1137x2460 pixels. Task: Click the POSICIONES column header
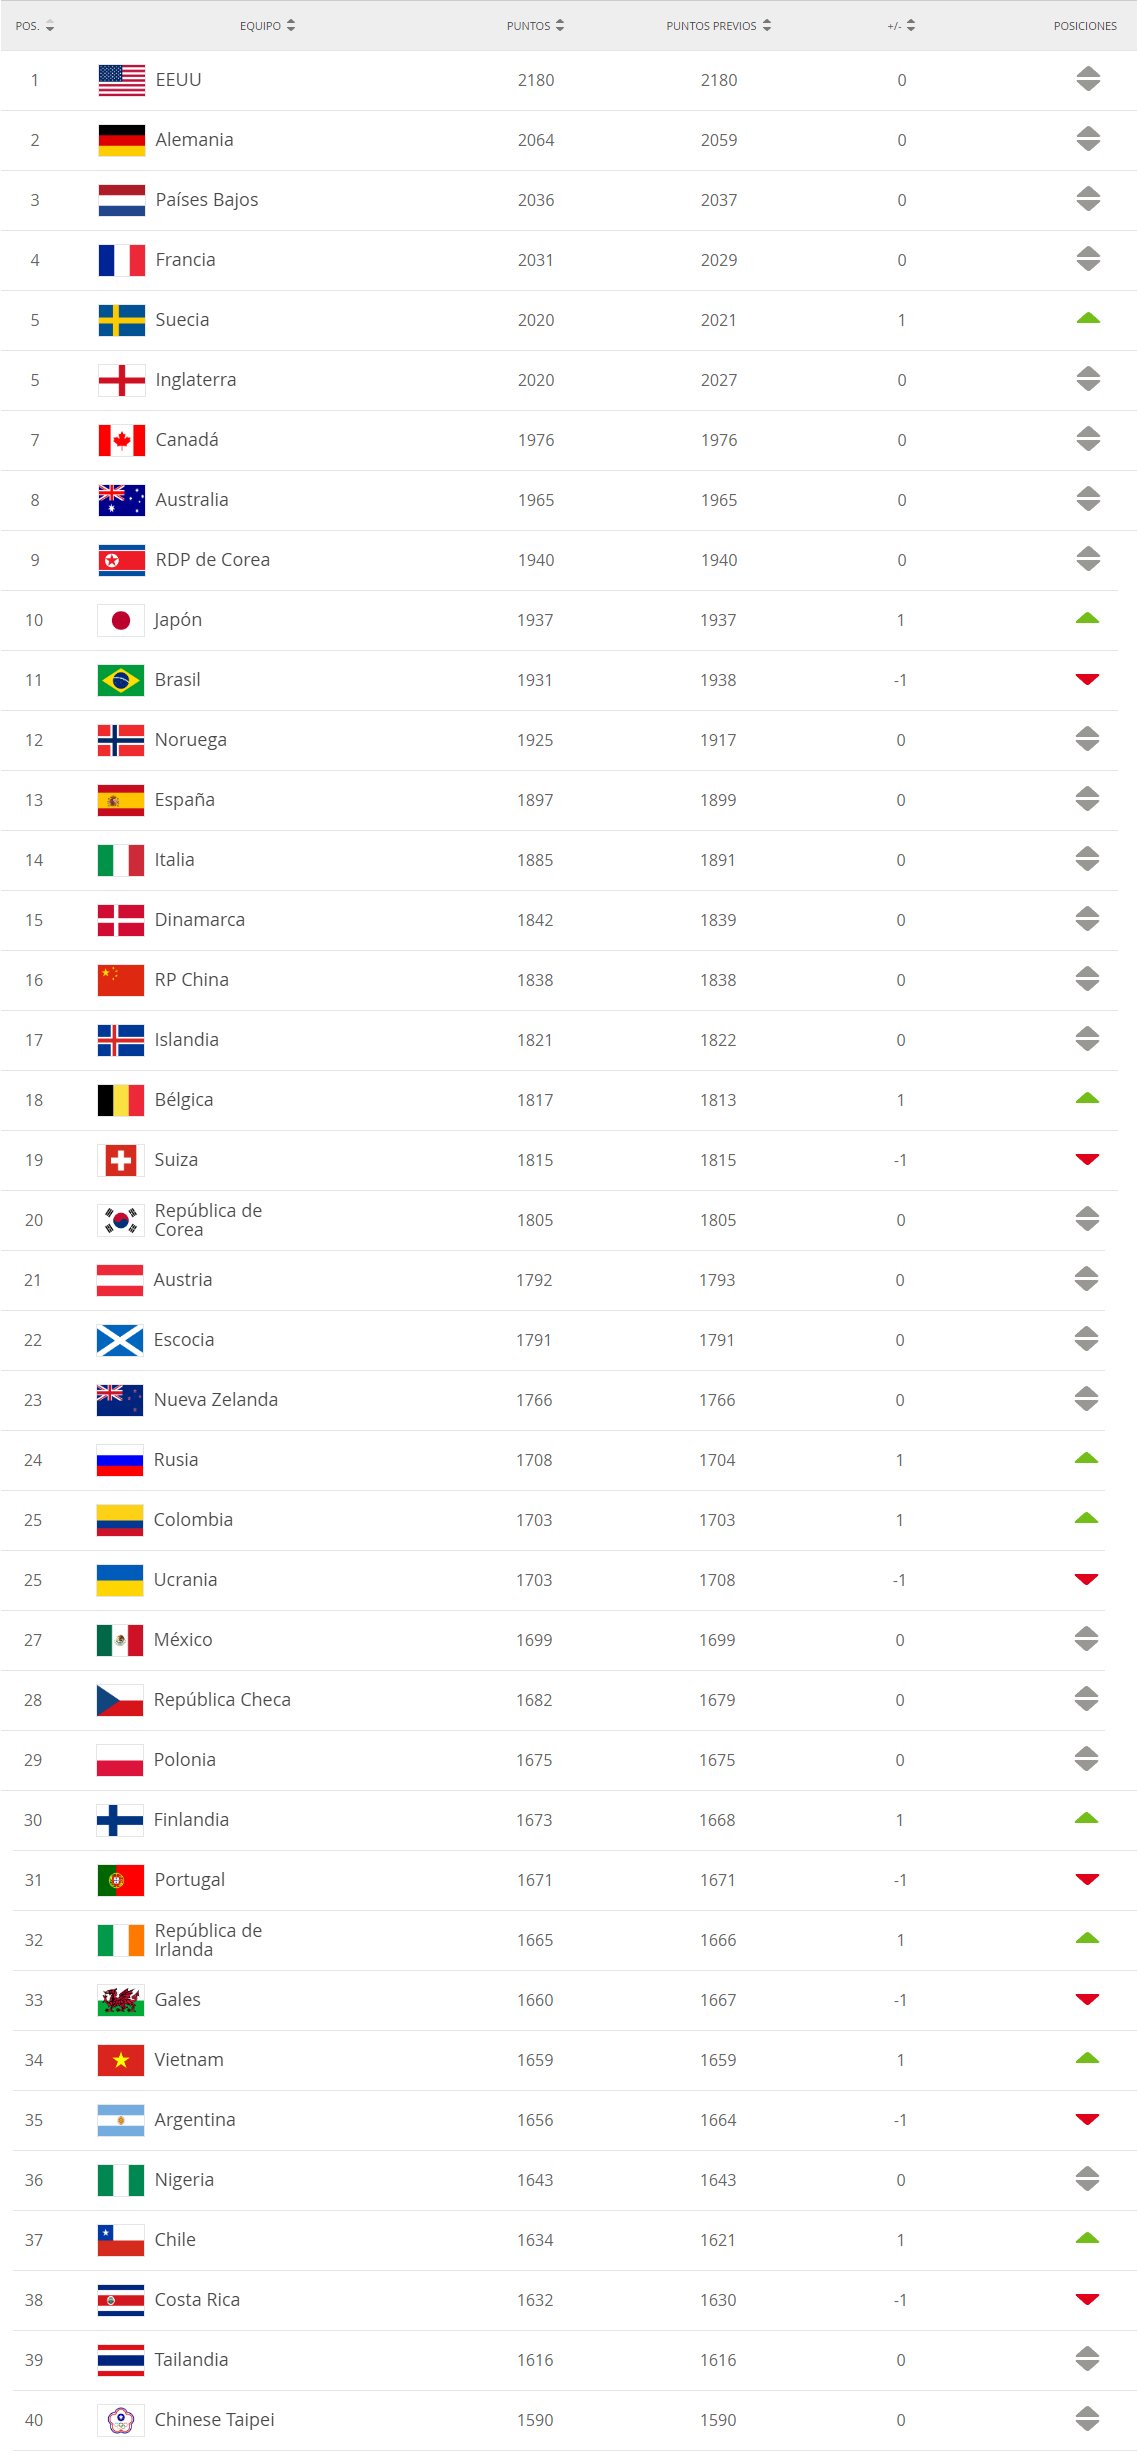point(1085,26)
